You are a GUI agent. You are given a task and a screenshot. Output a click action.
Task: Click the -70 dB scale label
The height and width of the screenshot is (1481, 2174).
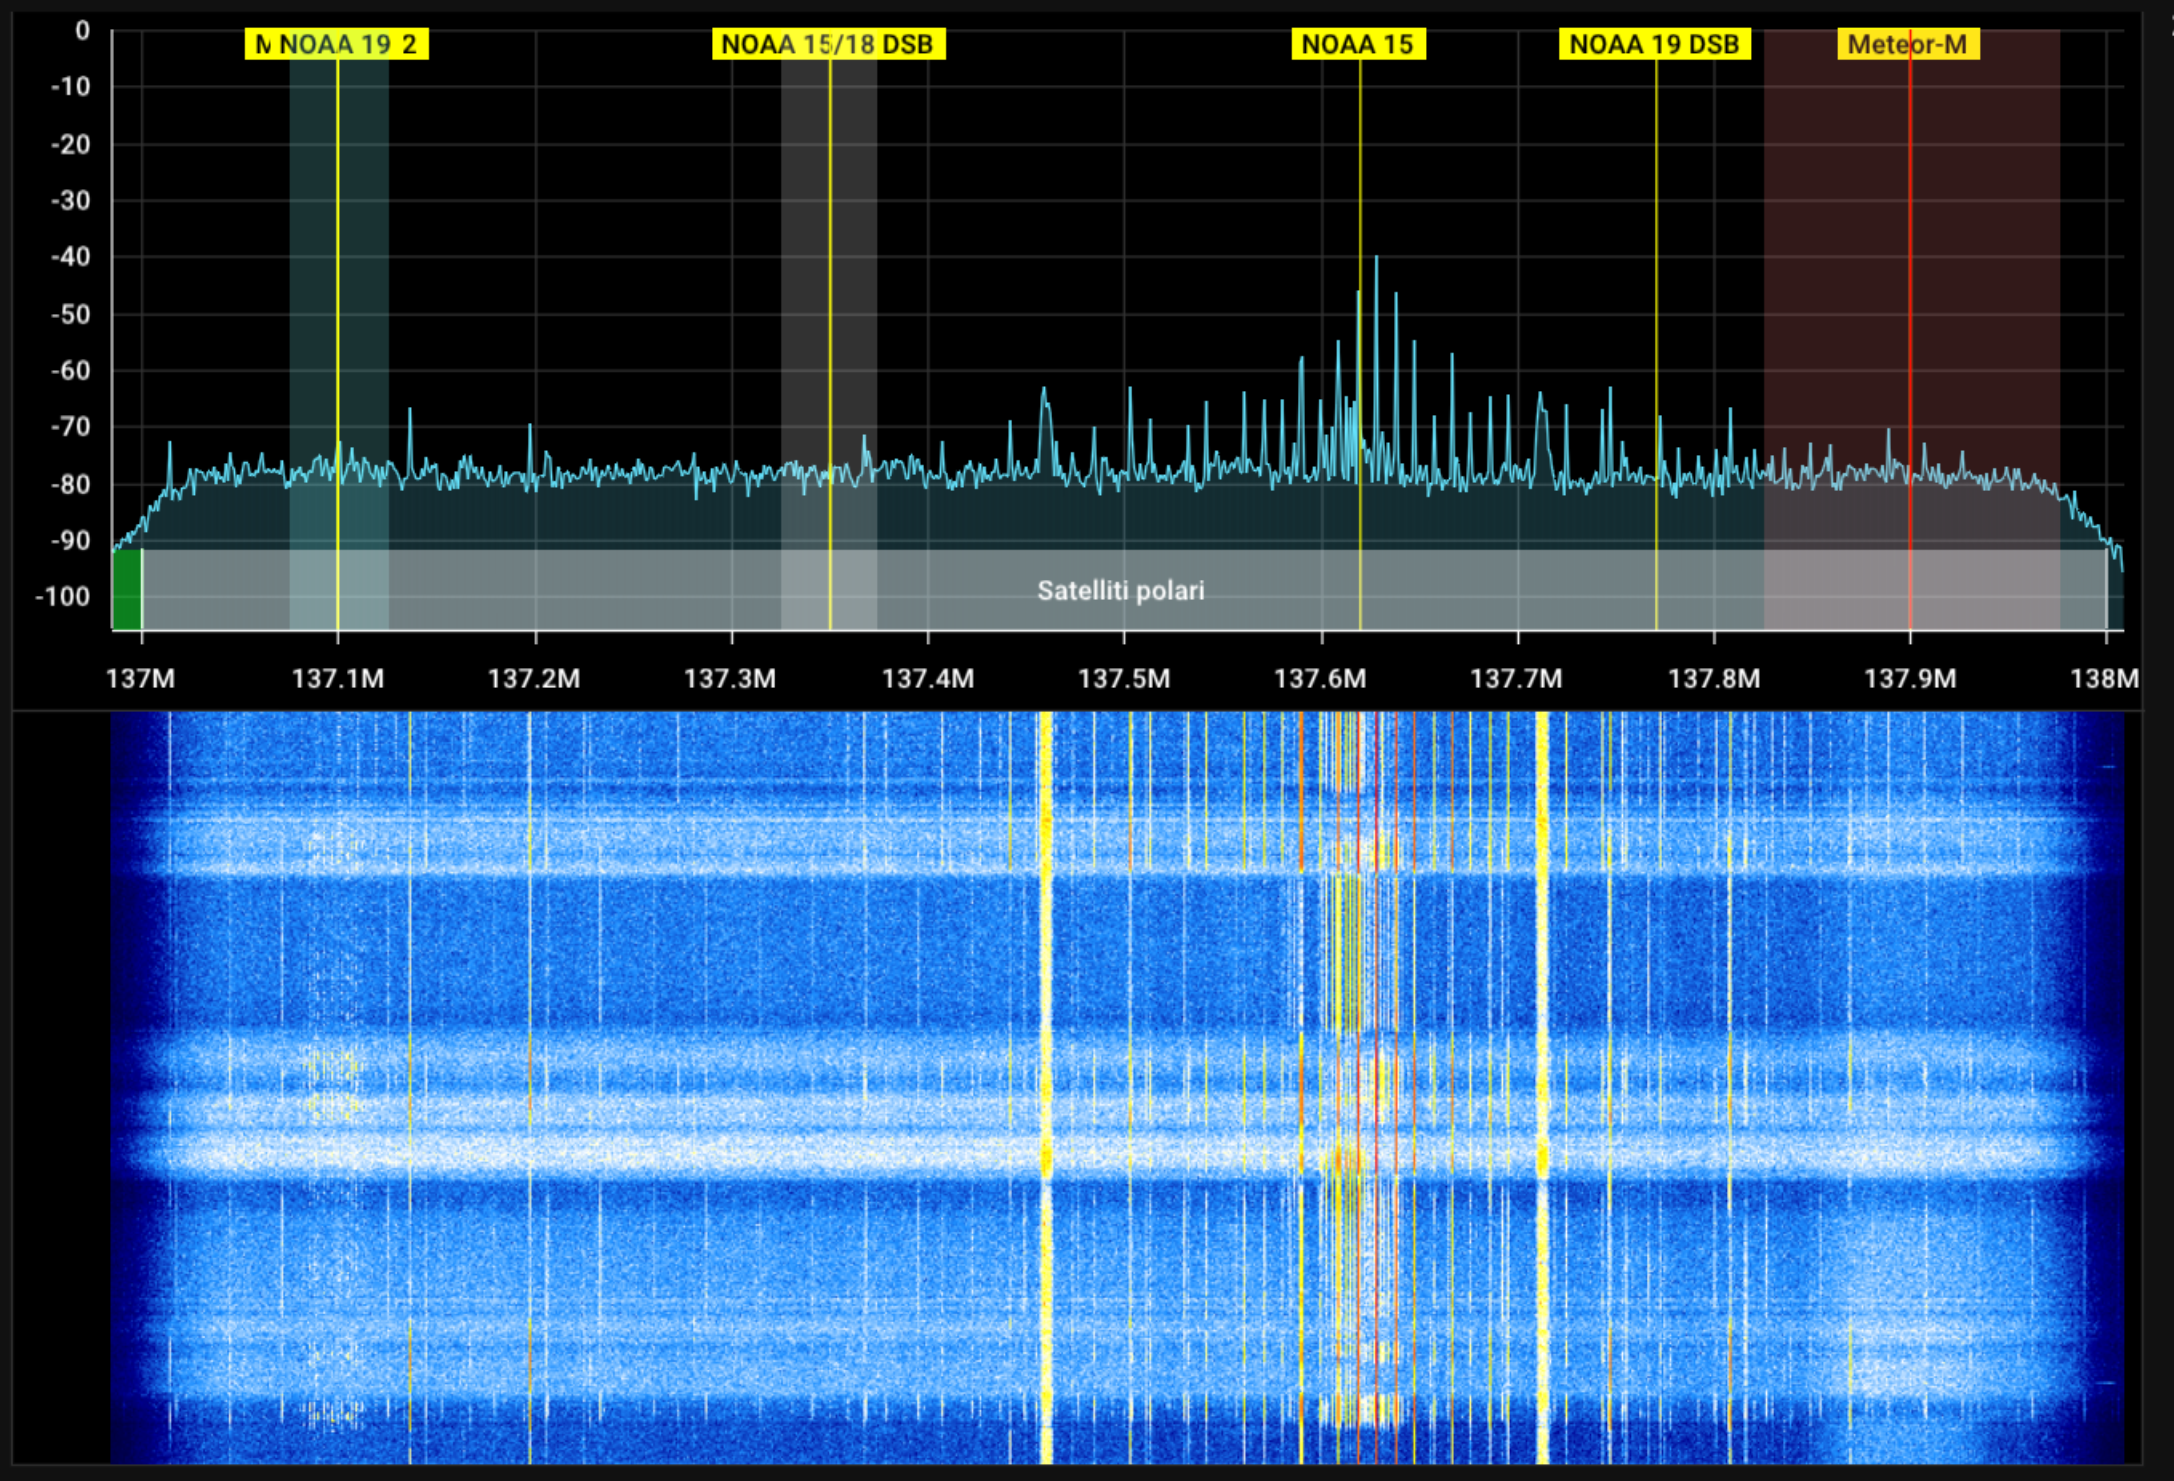coord(71,427)
